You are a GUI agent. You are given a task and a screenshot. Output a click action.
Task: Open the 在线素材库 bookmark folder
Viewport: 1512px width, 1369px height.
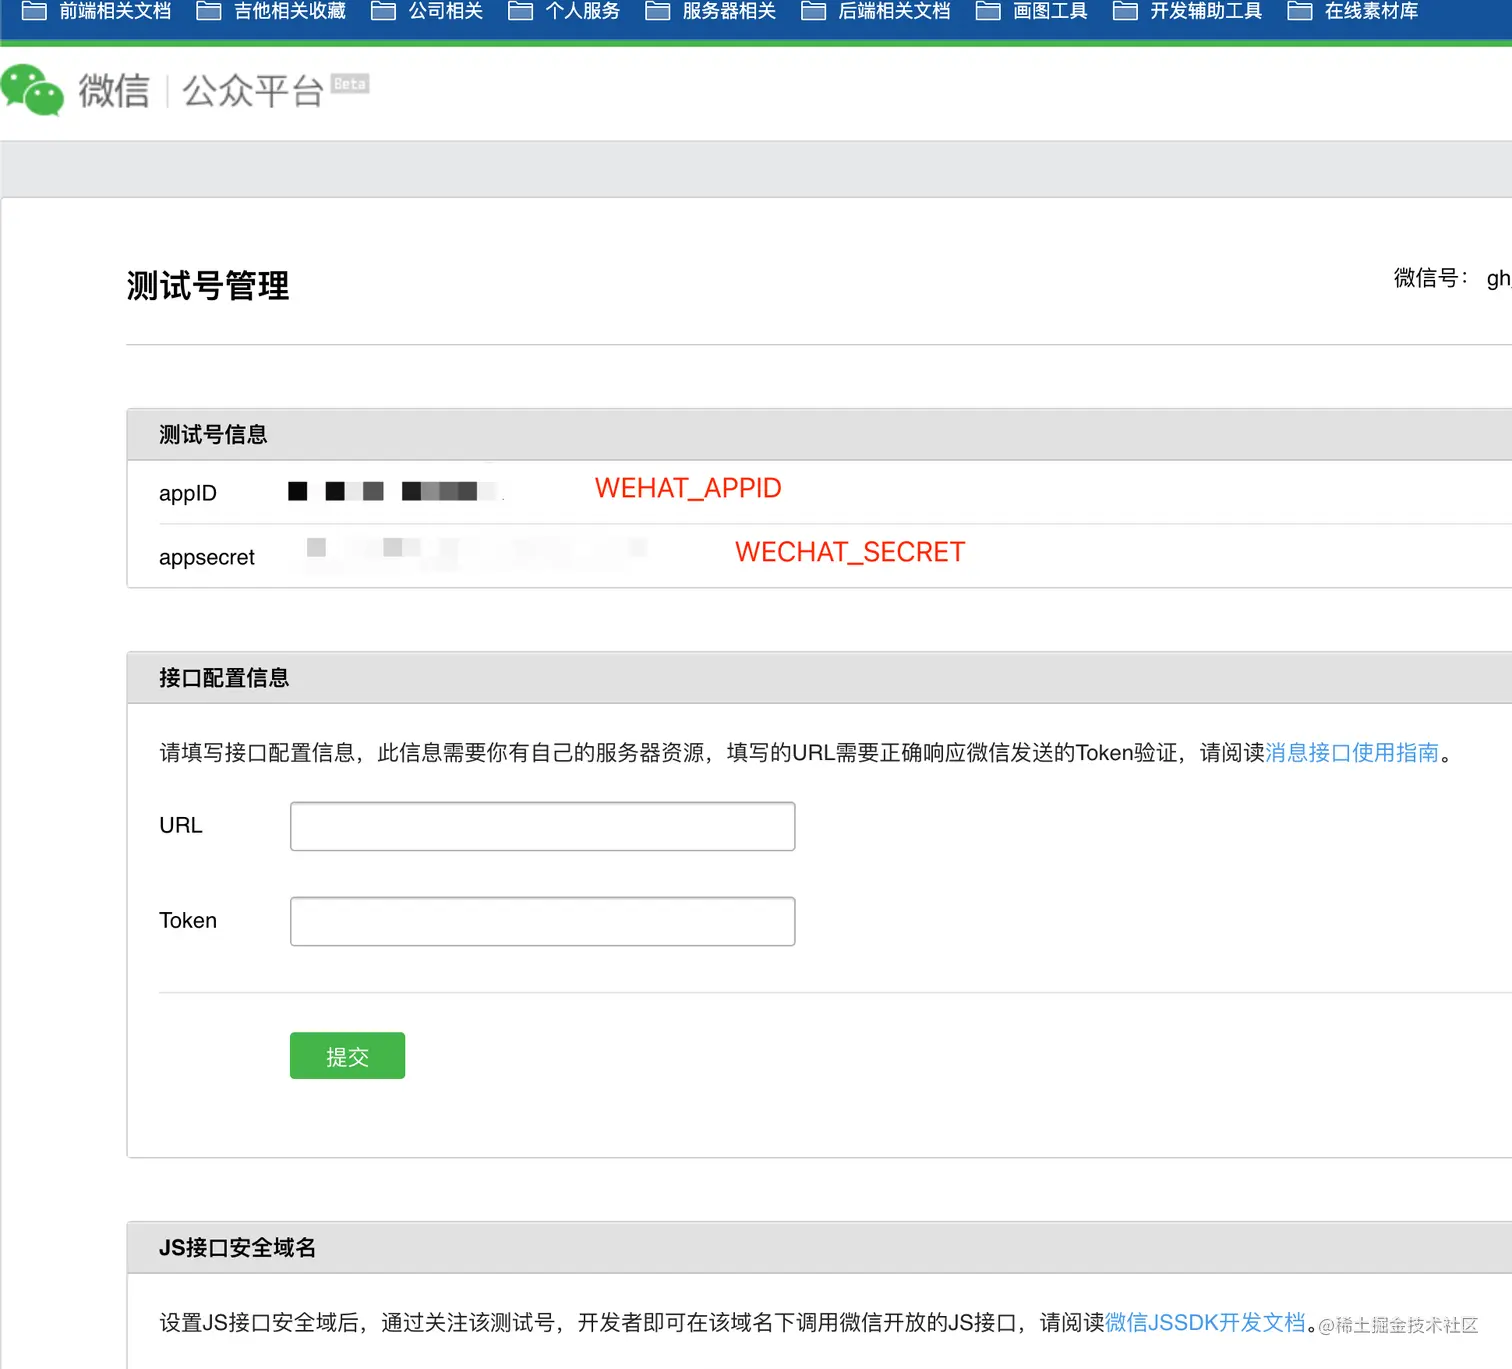(1353, 11)
